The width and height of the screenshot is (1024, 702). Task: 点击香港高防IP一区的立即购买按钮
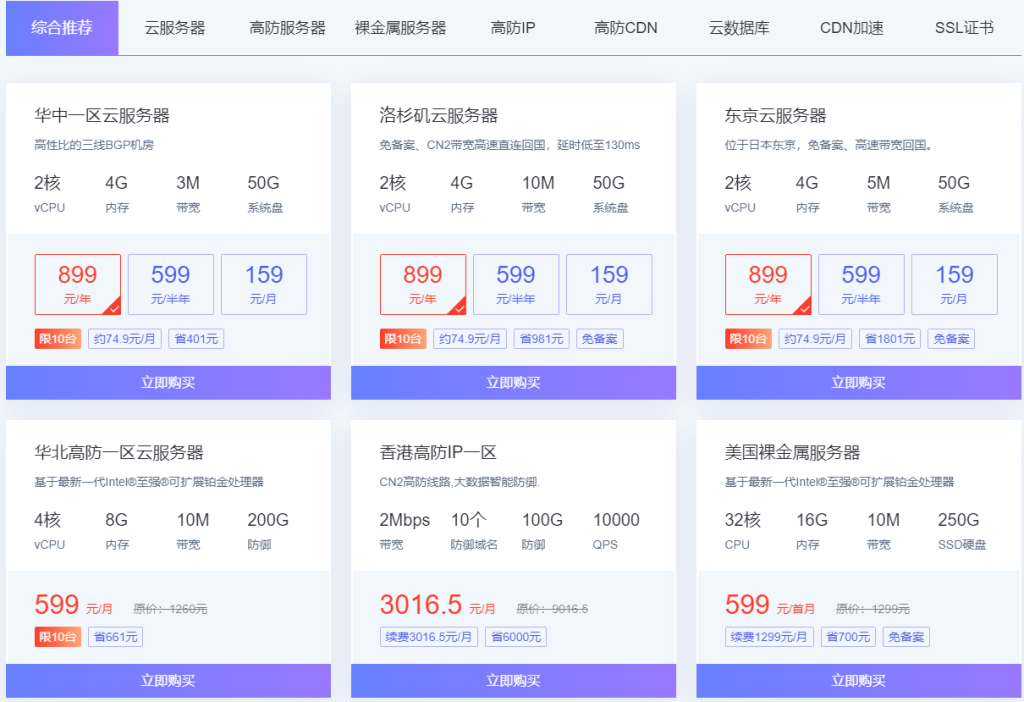[x=513, y=681]
